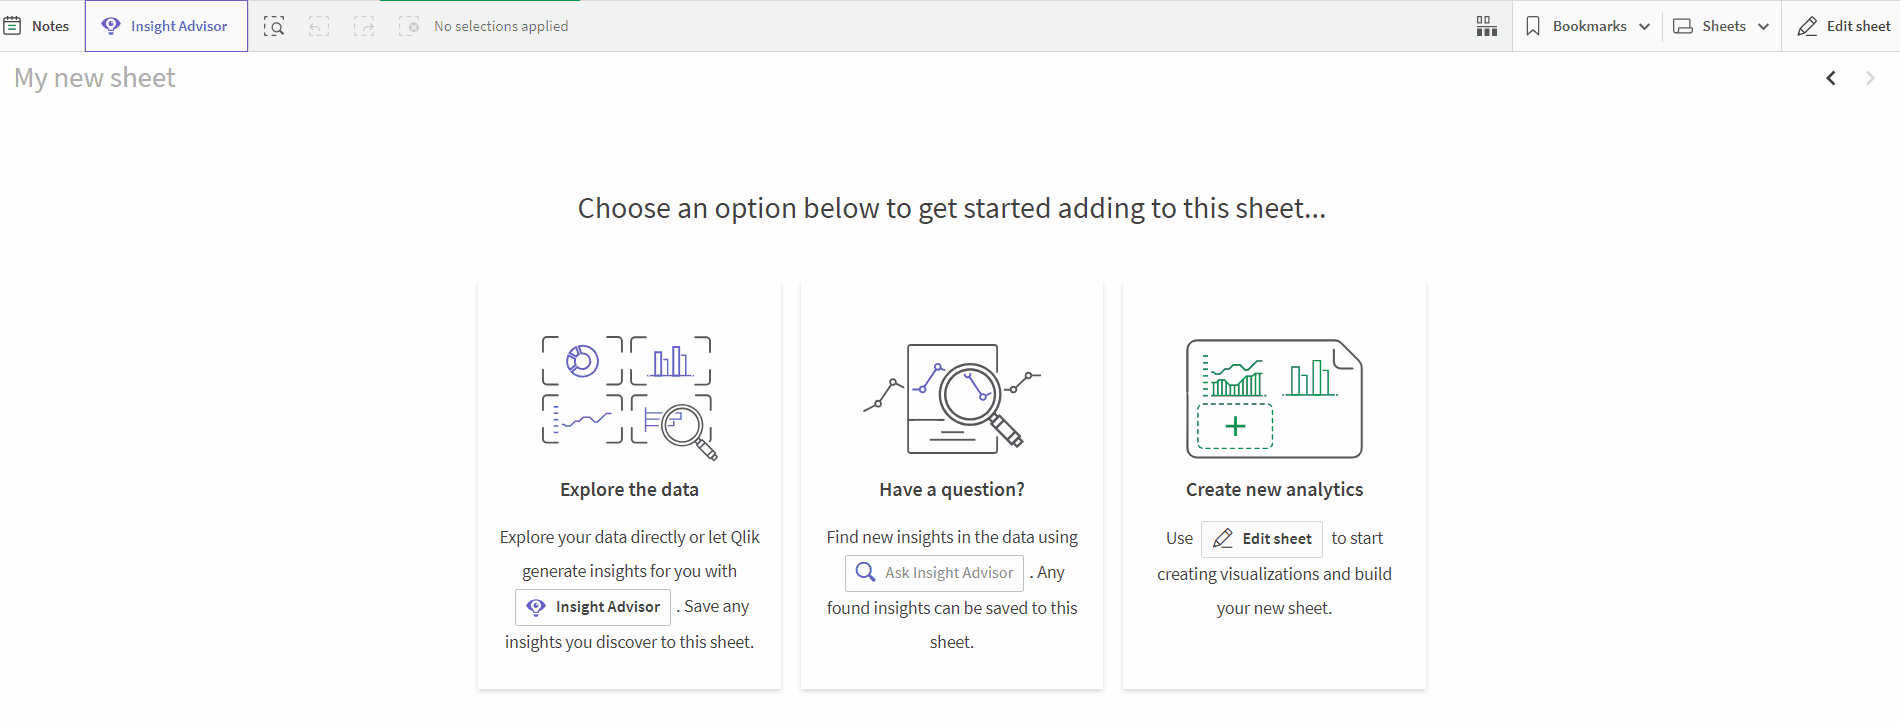Click the pencil icon in top Edit sheet

[x=1807, y=26]
